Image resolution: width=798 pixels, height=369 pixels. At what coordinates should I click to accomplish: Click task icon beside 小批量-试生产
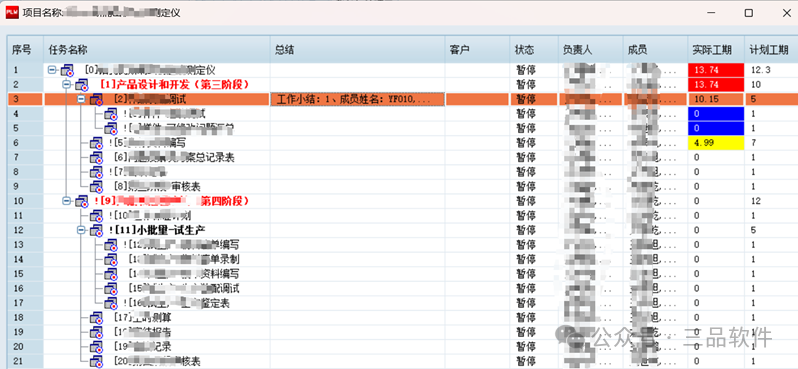click(x=96, y=230)
